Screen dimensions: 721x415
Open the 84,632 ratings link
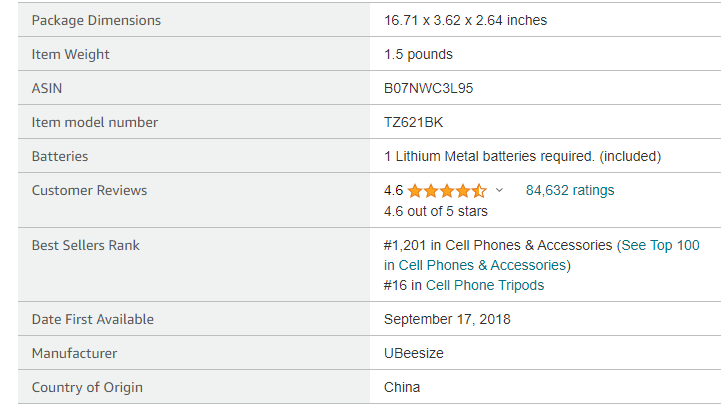point(570,190)
